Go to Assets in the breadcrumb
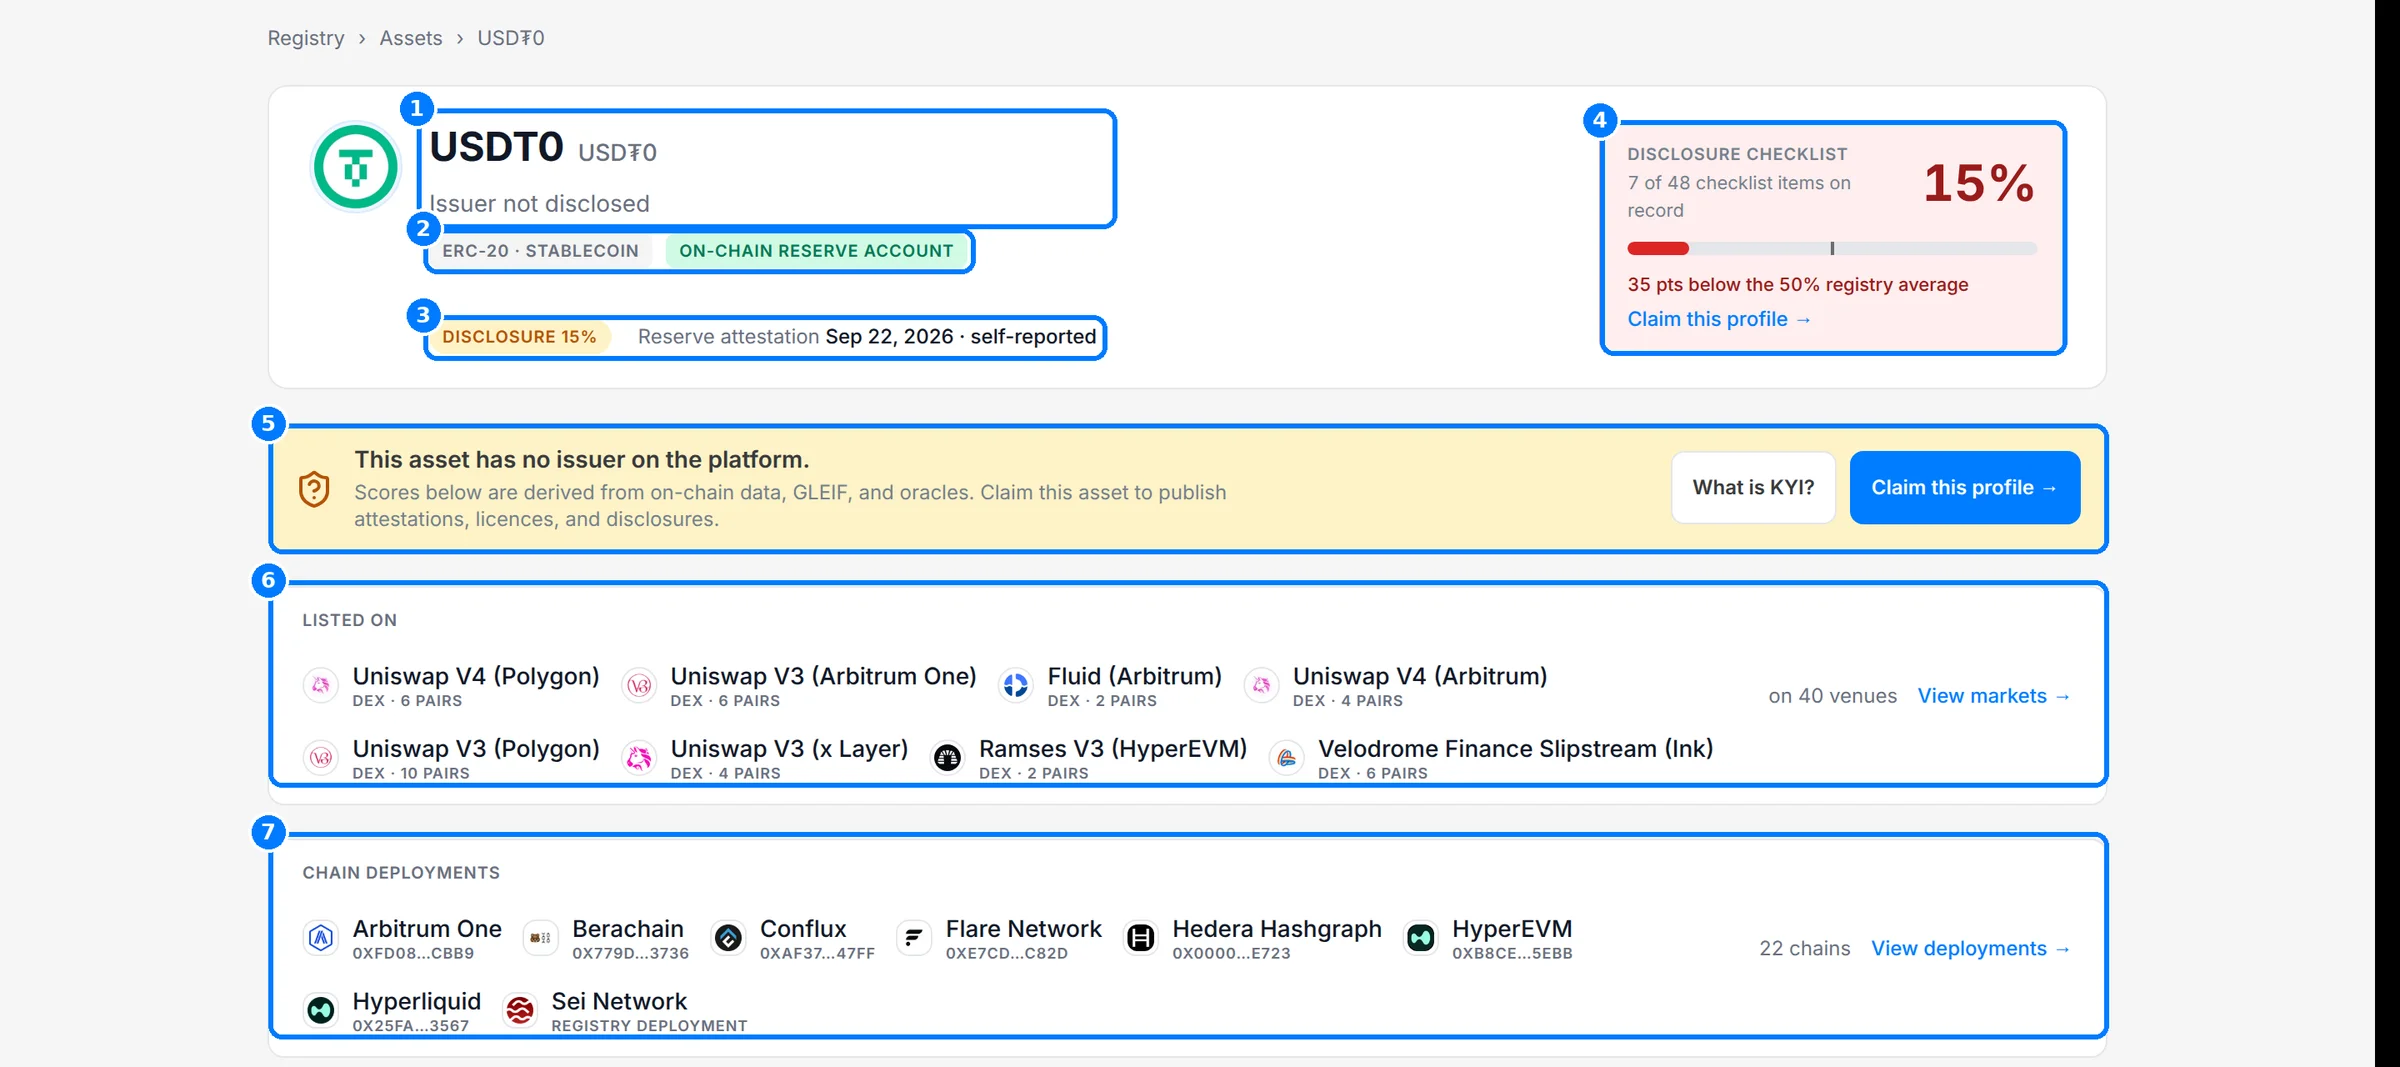This screenshot has height=1067, width=2400. 411,38
